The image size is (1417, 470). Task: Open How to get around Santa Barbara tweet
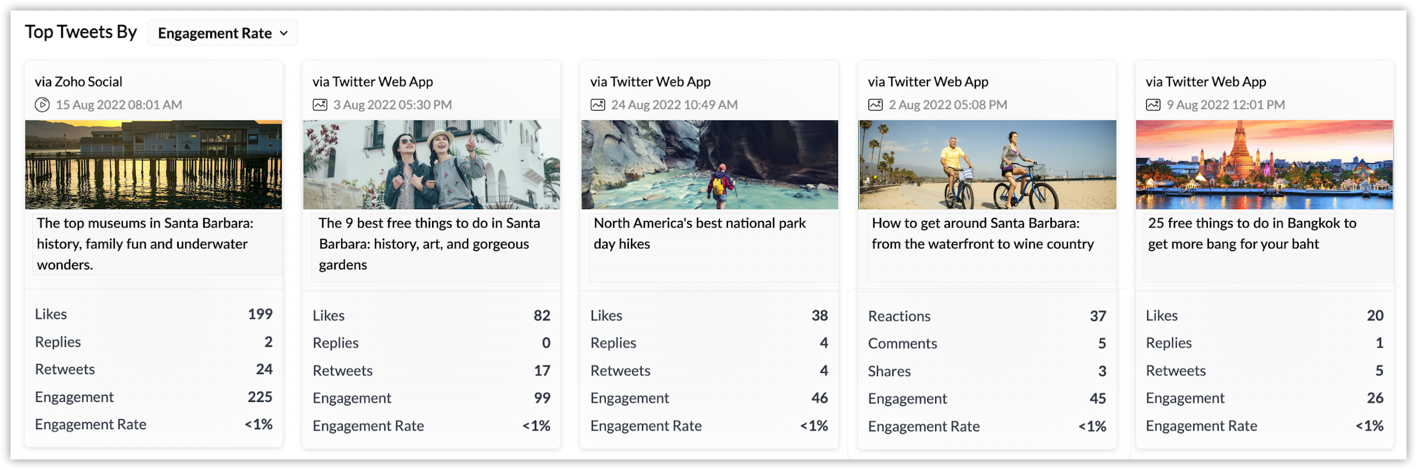point(982,233)
